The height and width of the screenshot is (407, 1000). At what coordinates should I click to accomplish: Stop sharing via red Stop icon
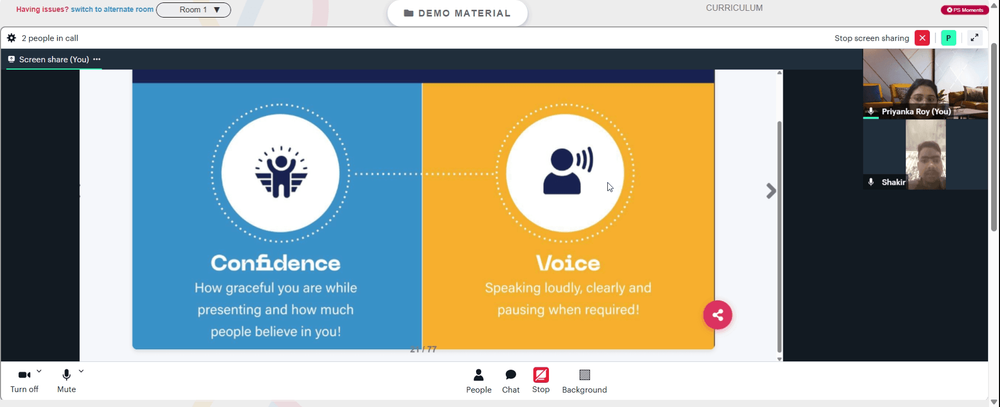click(x=541, y=381)
